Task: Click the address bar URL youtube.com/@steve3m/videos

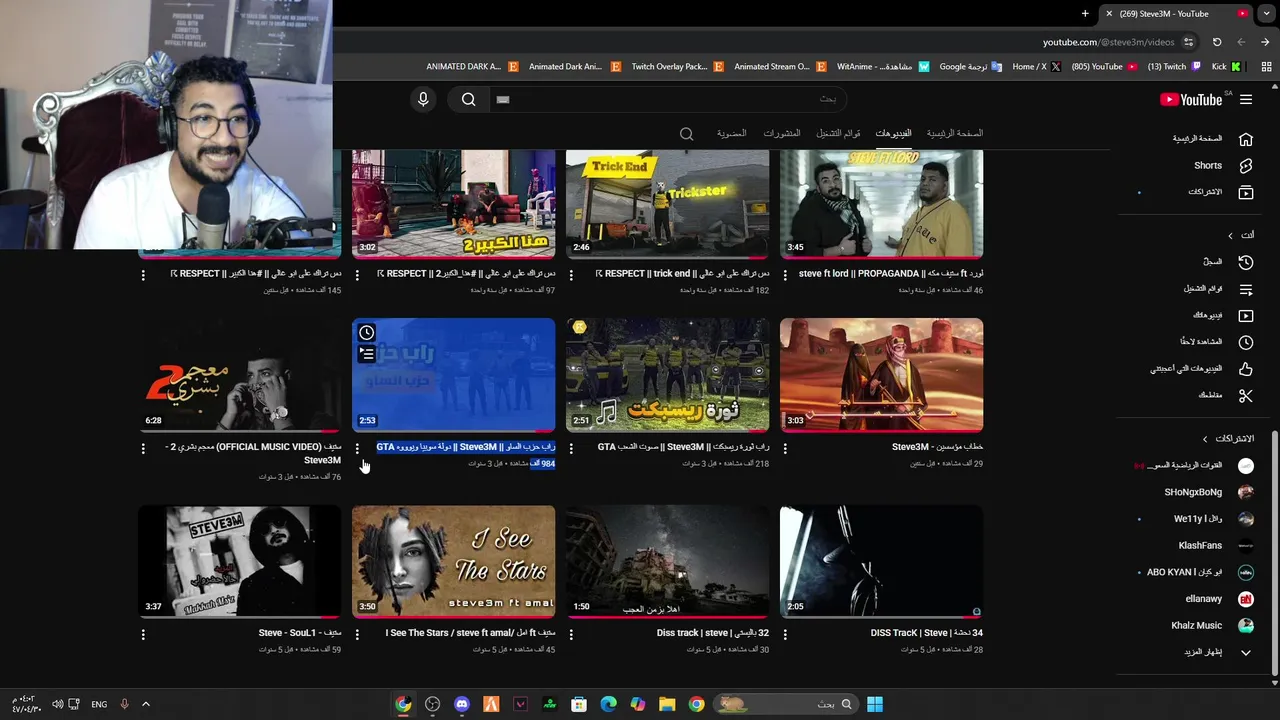Action: click(x=1108, y=42)
